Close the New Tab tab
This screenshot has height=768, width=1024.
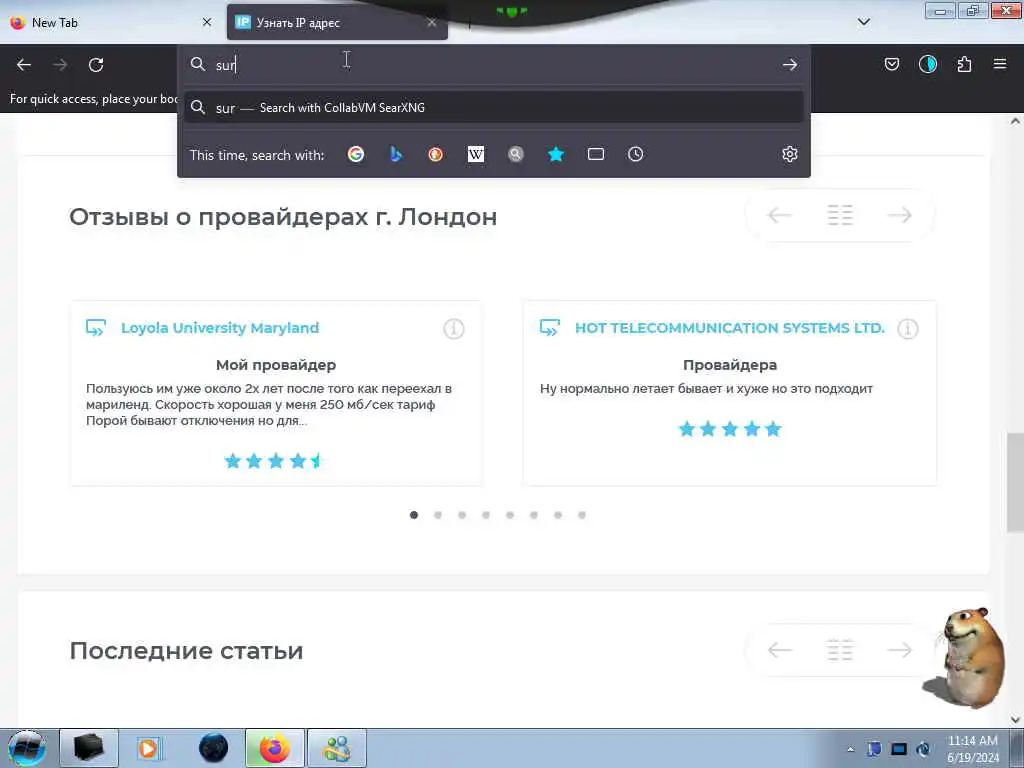207,22
